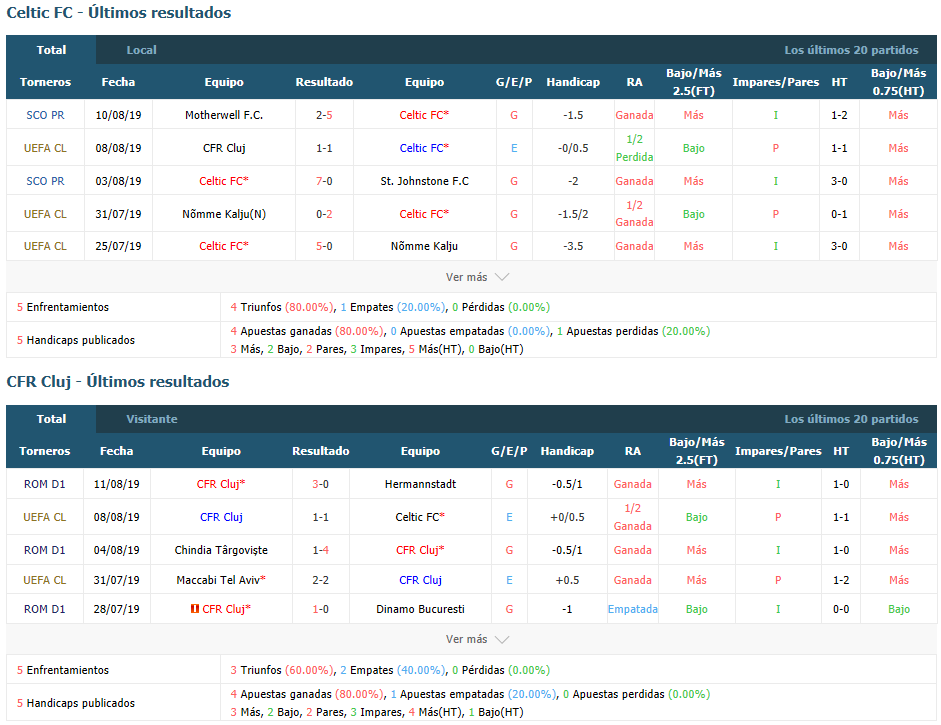Click the red card icon beside CFR Cluj
This screenshot has width=941, height=725.
194,609
